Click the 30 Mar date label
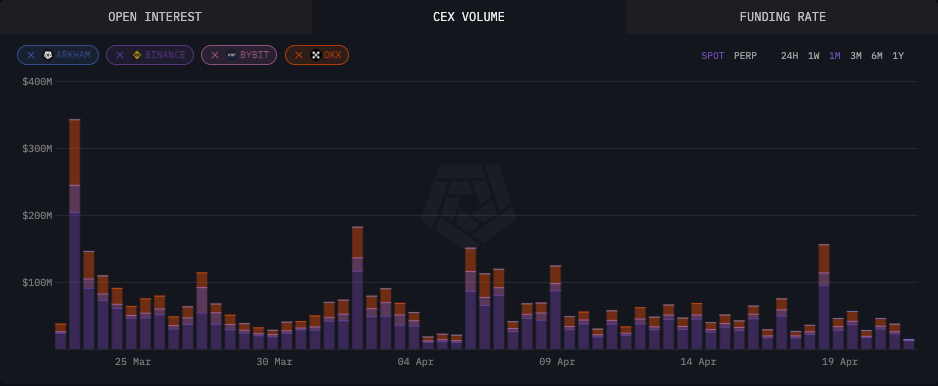The image size is (938, 386). 275,362
